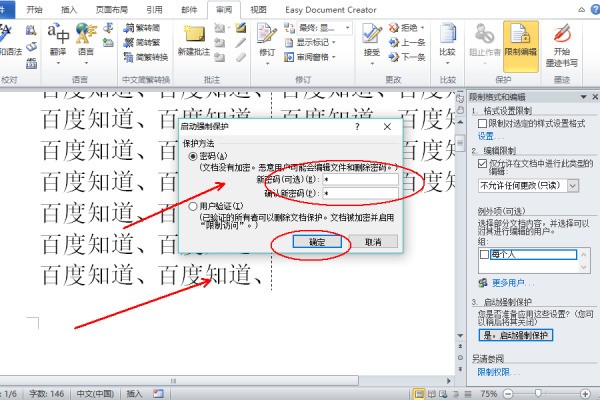Viewport: 600px width, 400px height.
Task: Check the 每个人 (Everyone) checkbox
Action: point(482,255)
